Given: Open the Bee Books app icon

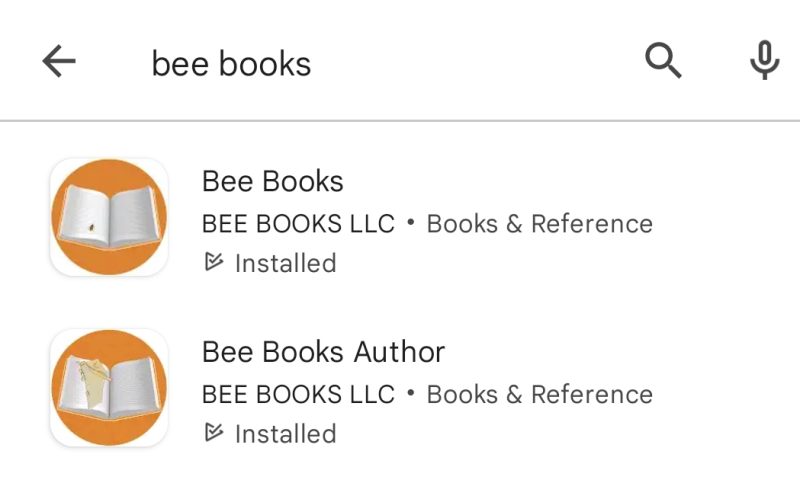Looking at the screenshot, I should pos(109,218).
